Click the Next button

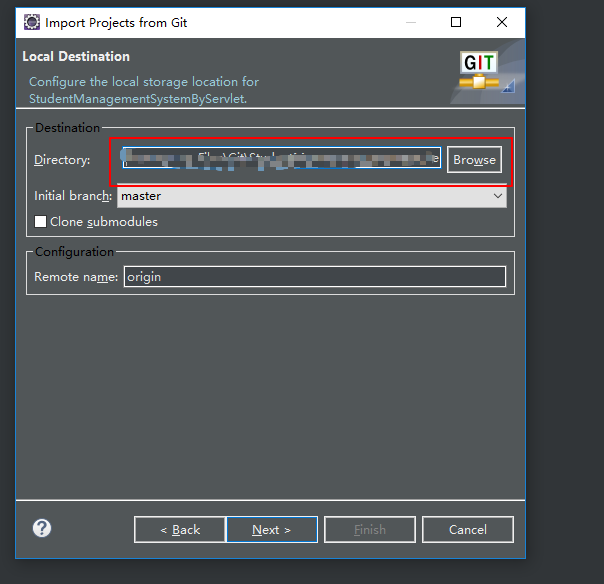pyautogui.click(x=272, y=529)
